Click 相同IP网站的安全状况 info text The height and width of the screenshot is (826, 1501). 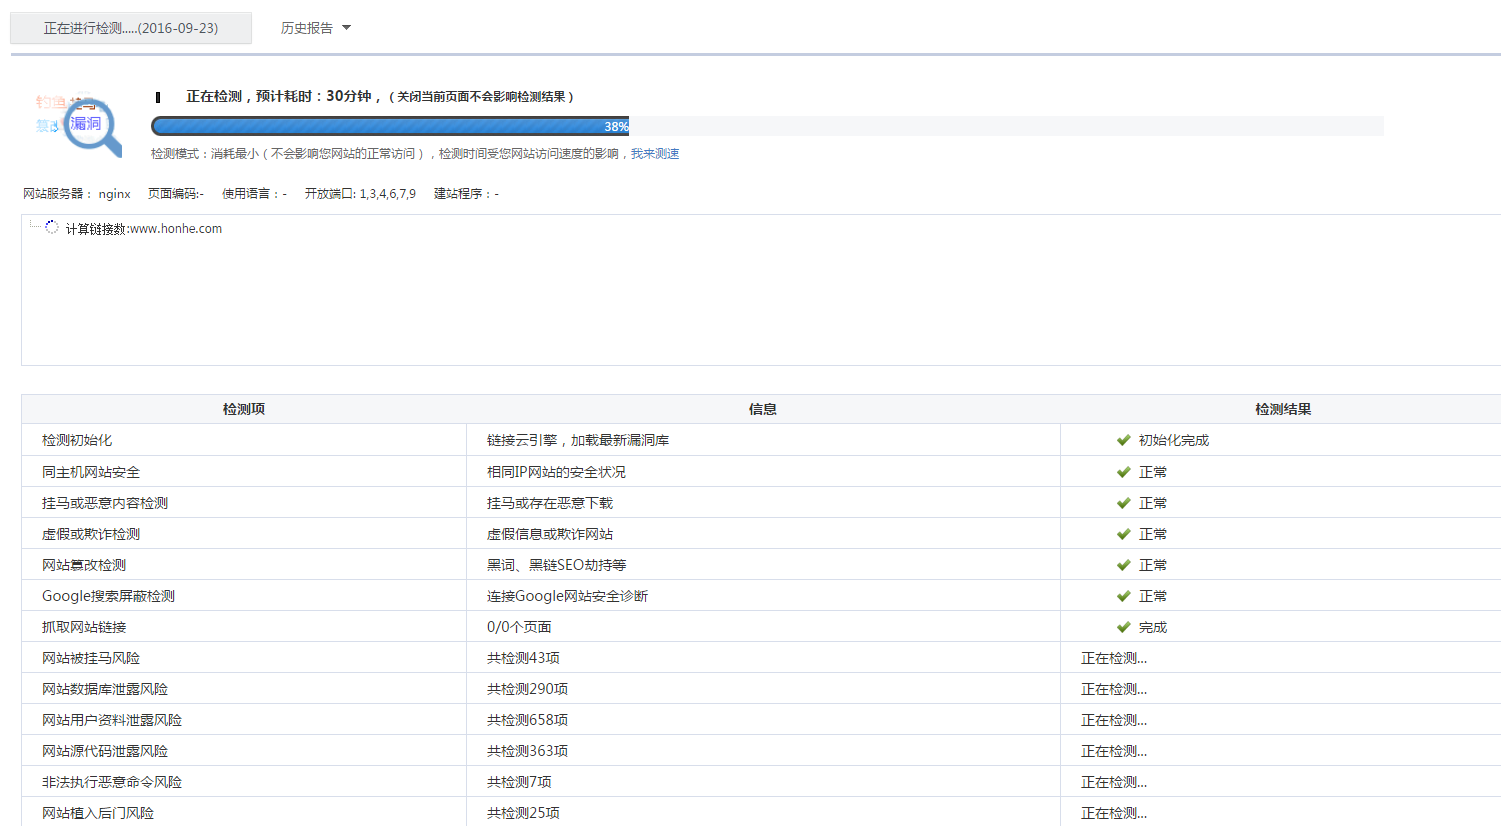click(x=556, y=472)
